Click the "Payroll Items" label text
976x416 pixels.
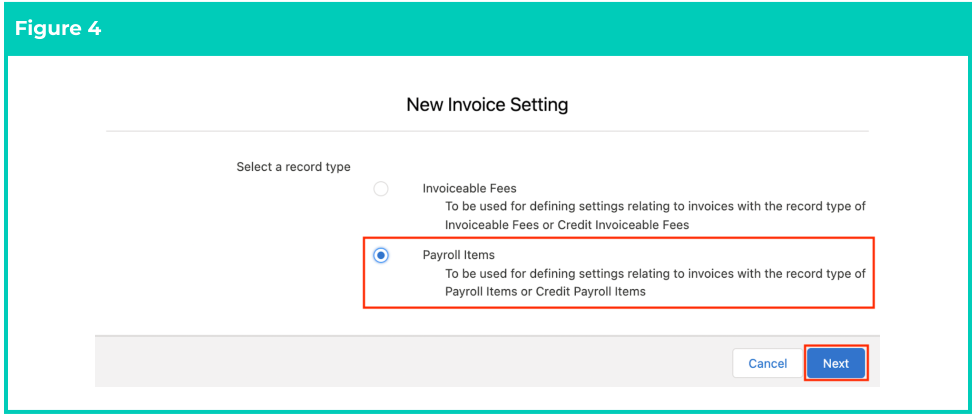(x=459, y=255)
